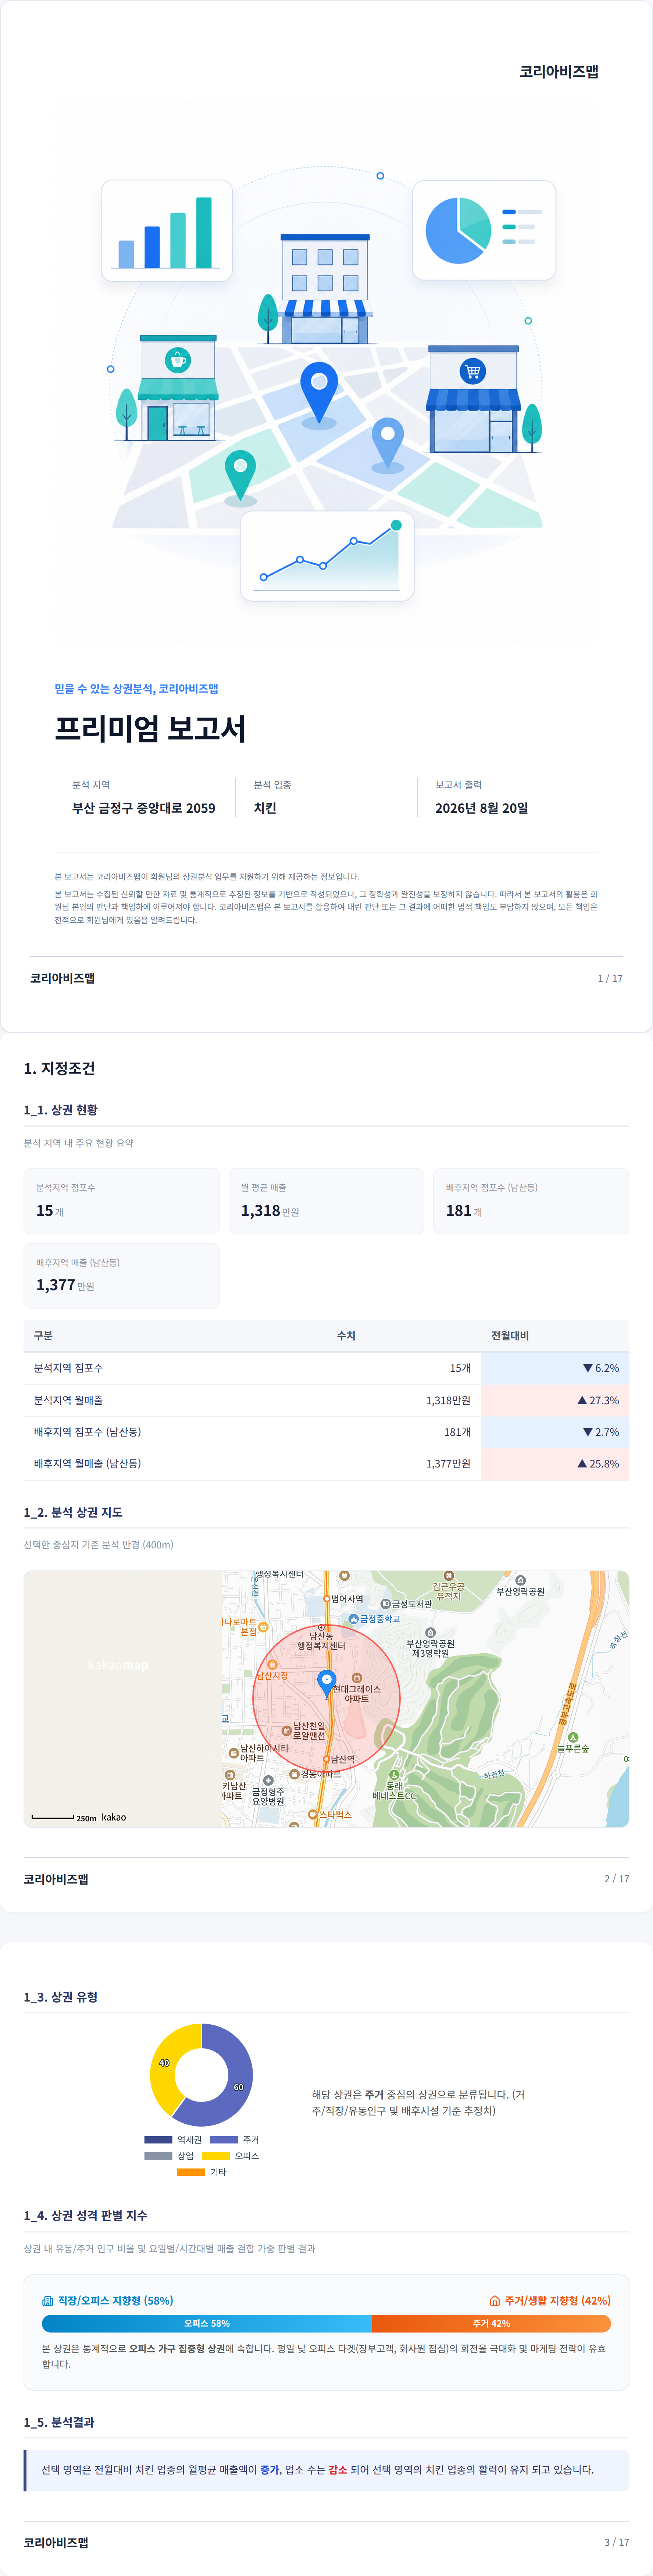The height and width of the screenshot is (2576, 653).
Task: Click the 월 평균 매출 1,318만원 card
Action: pos(326,1201)
